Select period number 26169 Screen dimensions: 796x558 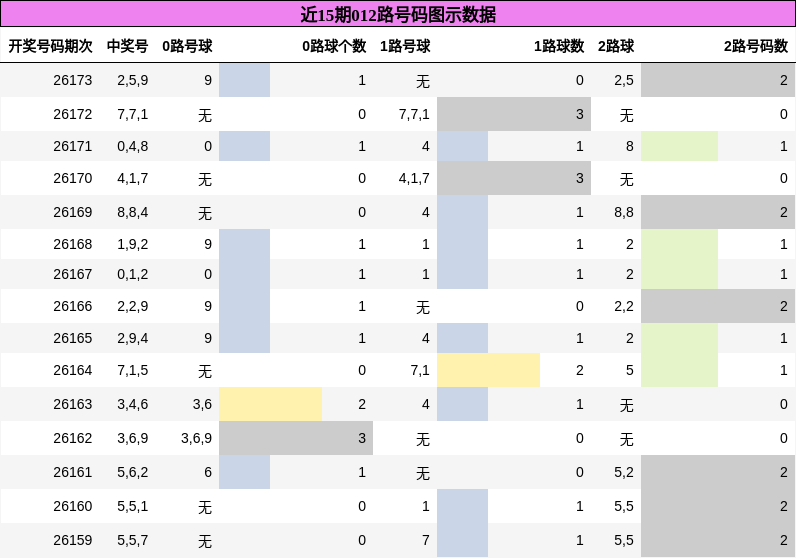(x=73, y=212)
